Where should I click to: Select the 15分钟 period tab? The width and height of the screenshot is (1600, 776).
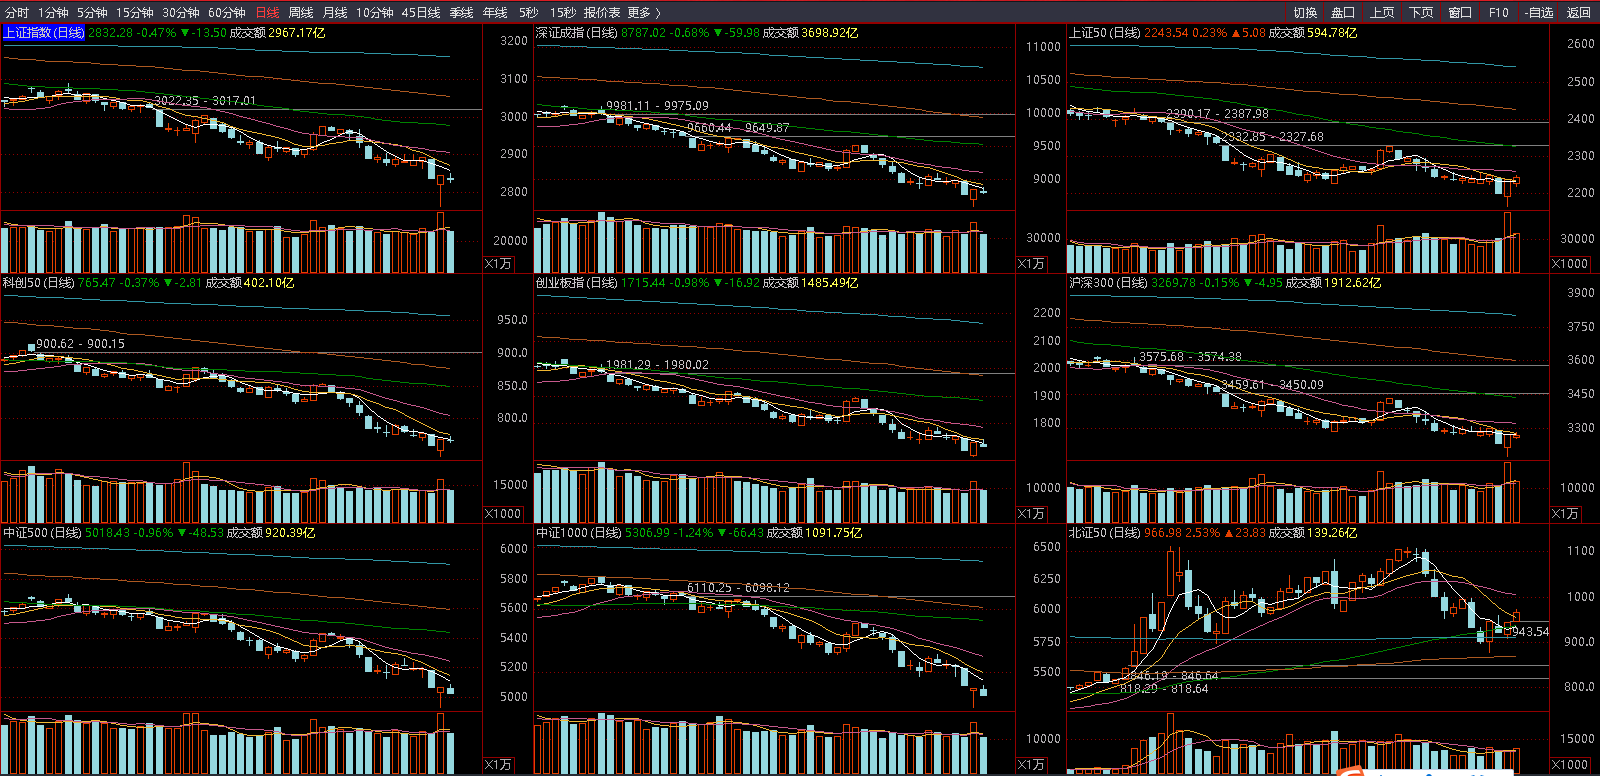[134, 13]
